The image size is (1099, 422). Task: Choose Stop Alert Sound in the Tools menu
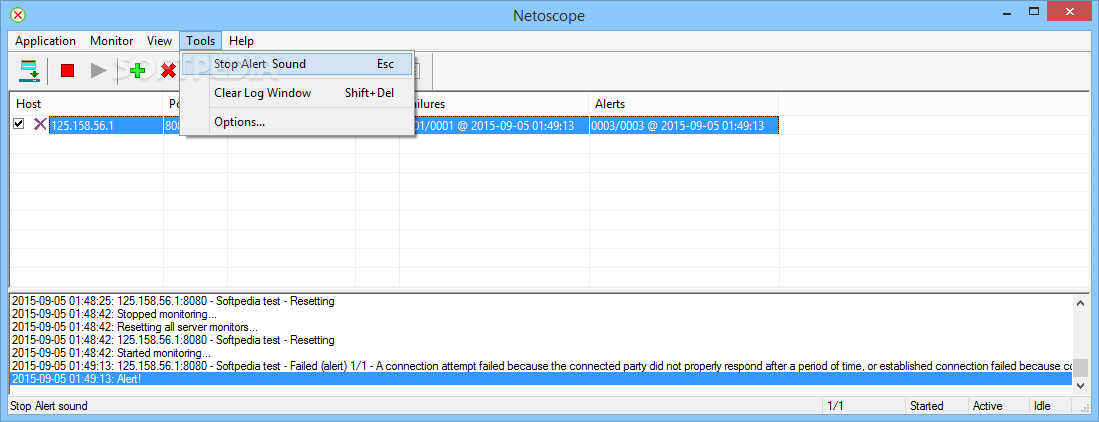[297, 64]
